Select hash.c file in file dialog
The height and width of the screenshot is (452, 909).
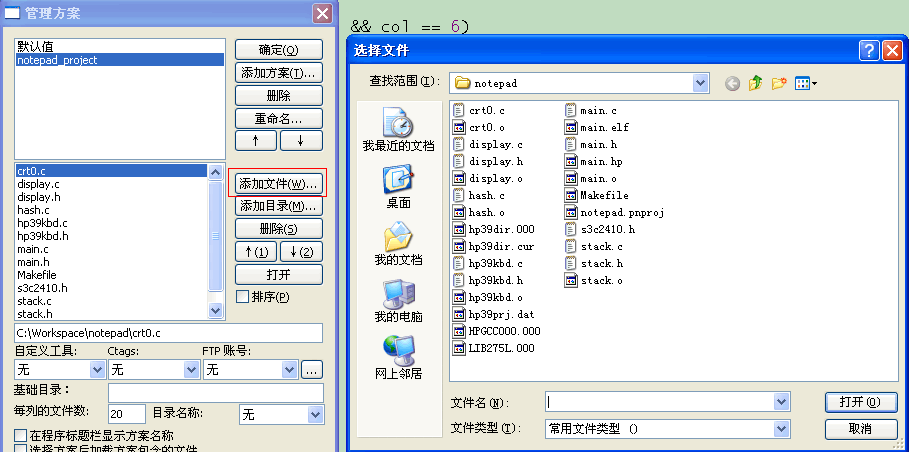(x=479, y=195)
